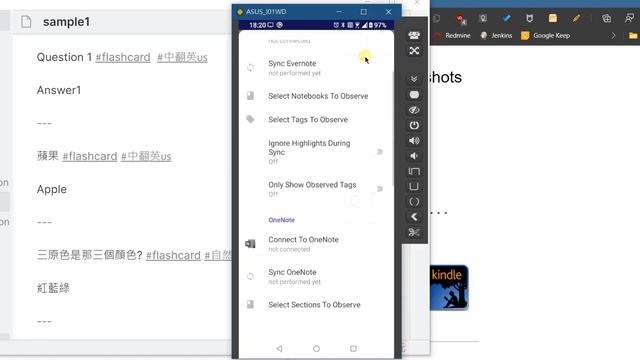Viewport: 640px width, 360px height.
Task: Tap Android home circle navigation button
Action: 316,349
